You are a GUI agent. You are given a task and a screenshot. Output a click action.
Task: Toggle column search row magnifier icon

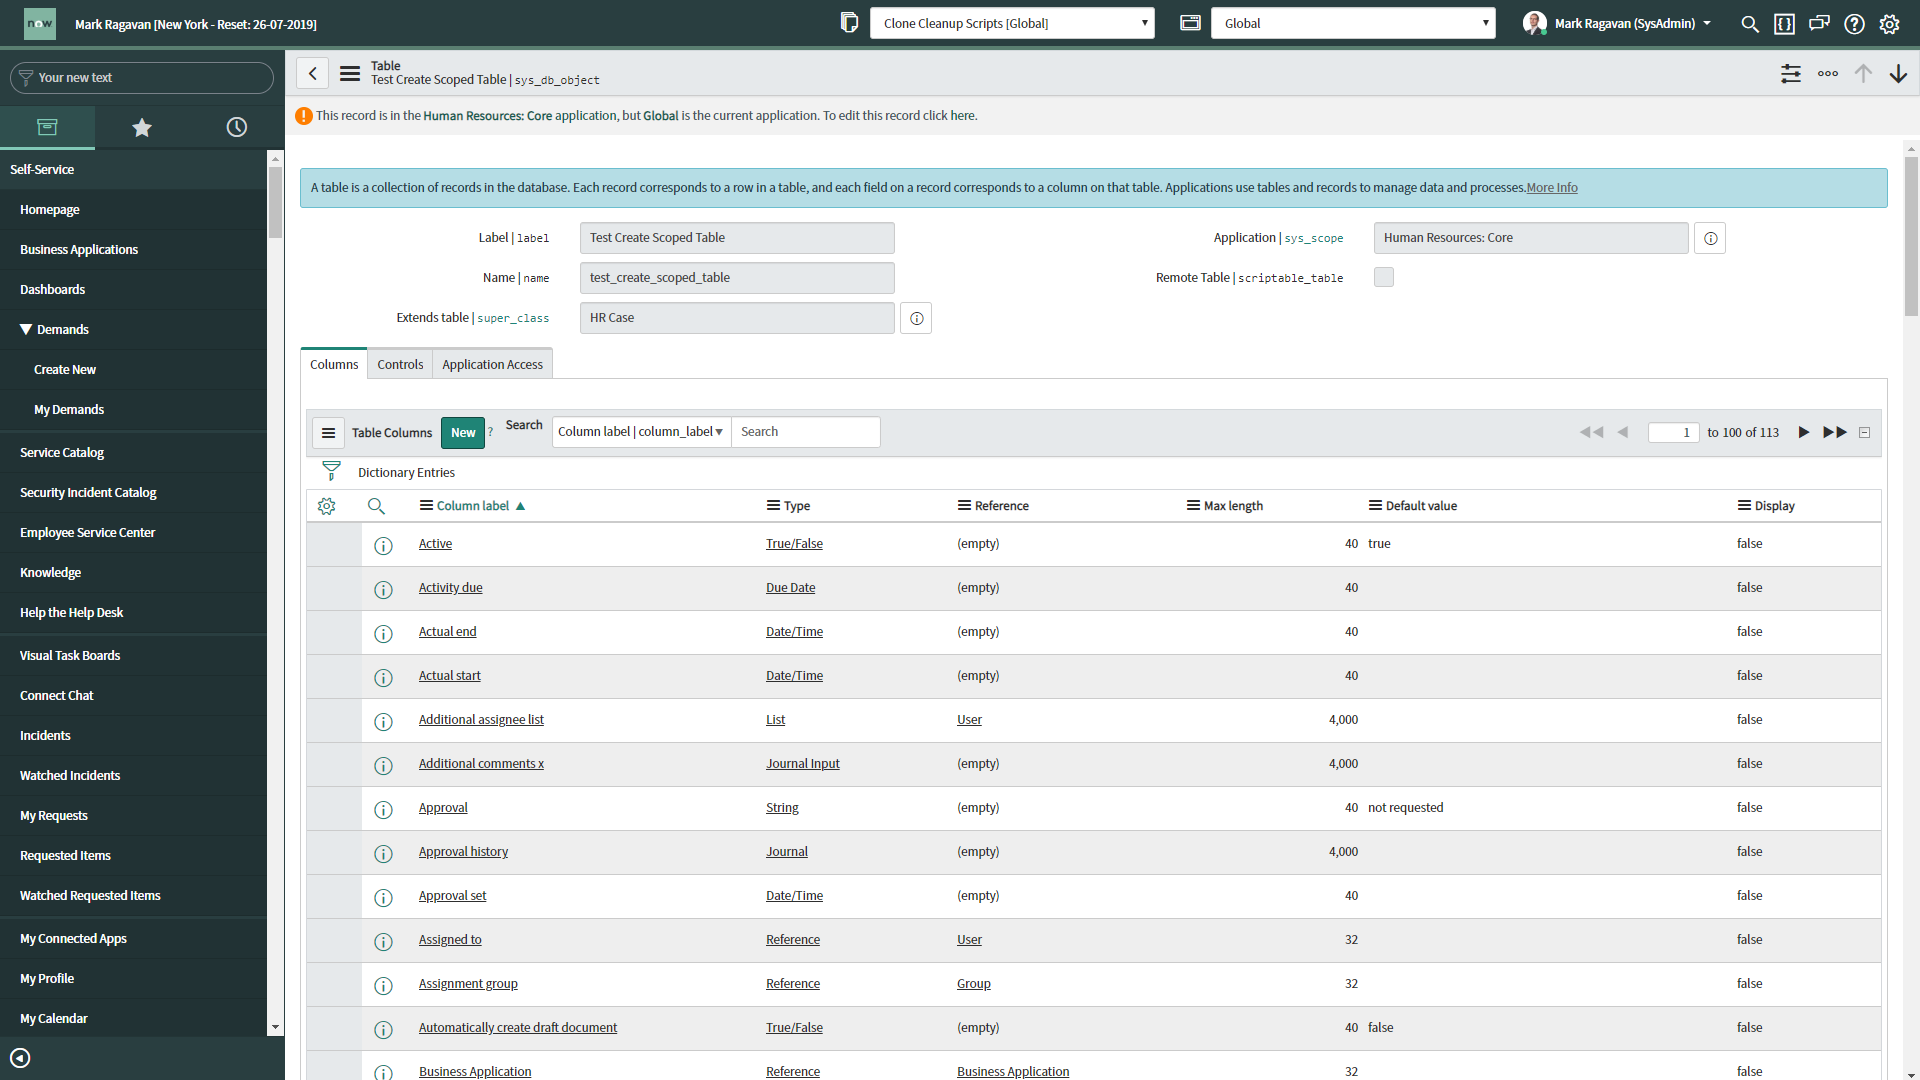[x=376, y=506]
